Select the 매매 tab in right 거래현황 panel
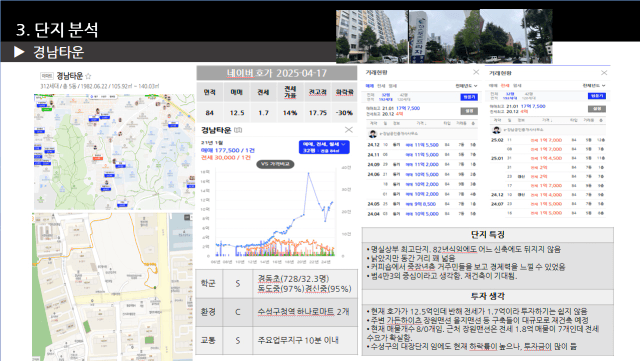The width and height of the screenshot is (640, 361). pyautogui.click(x=493, y=86)
